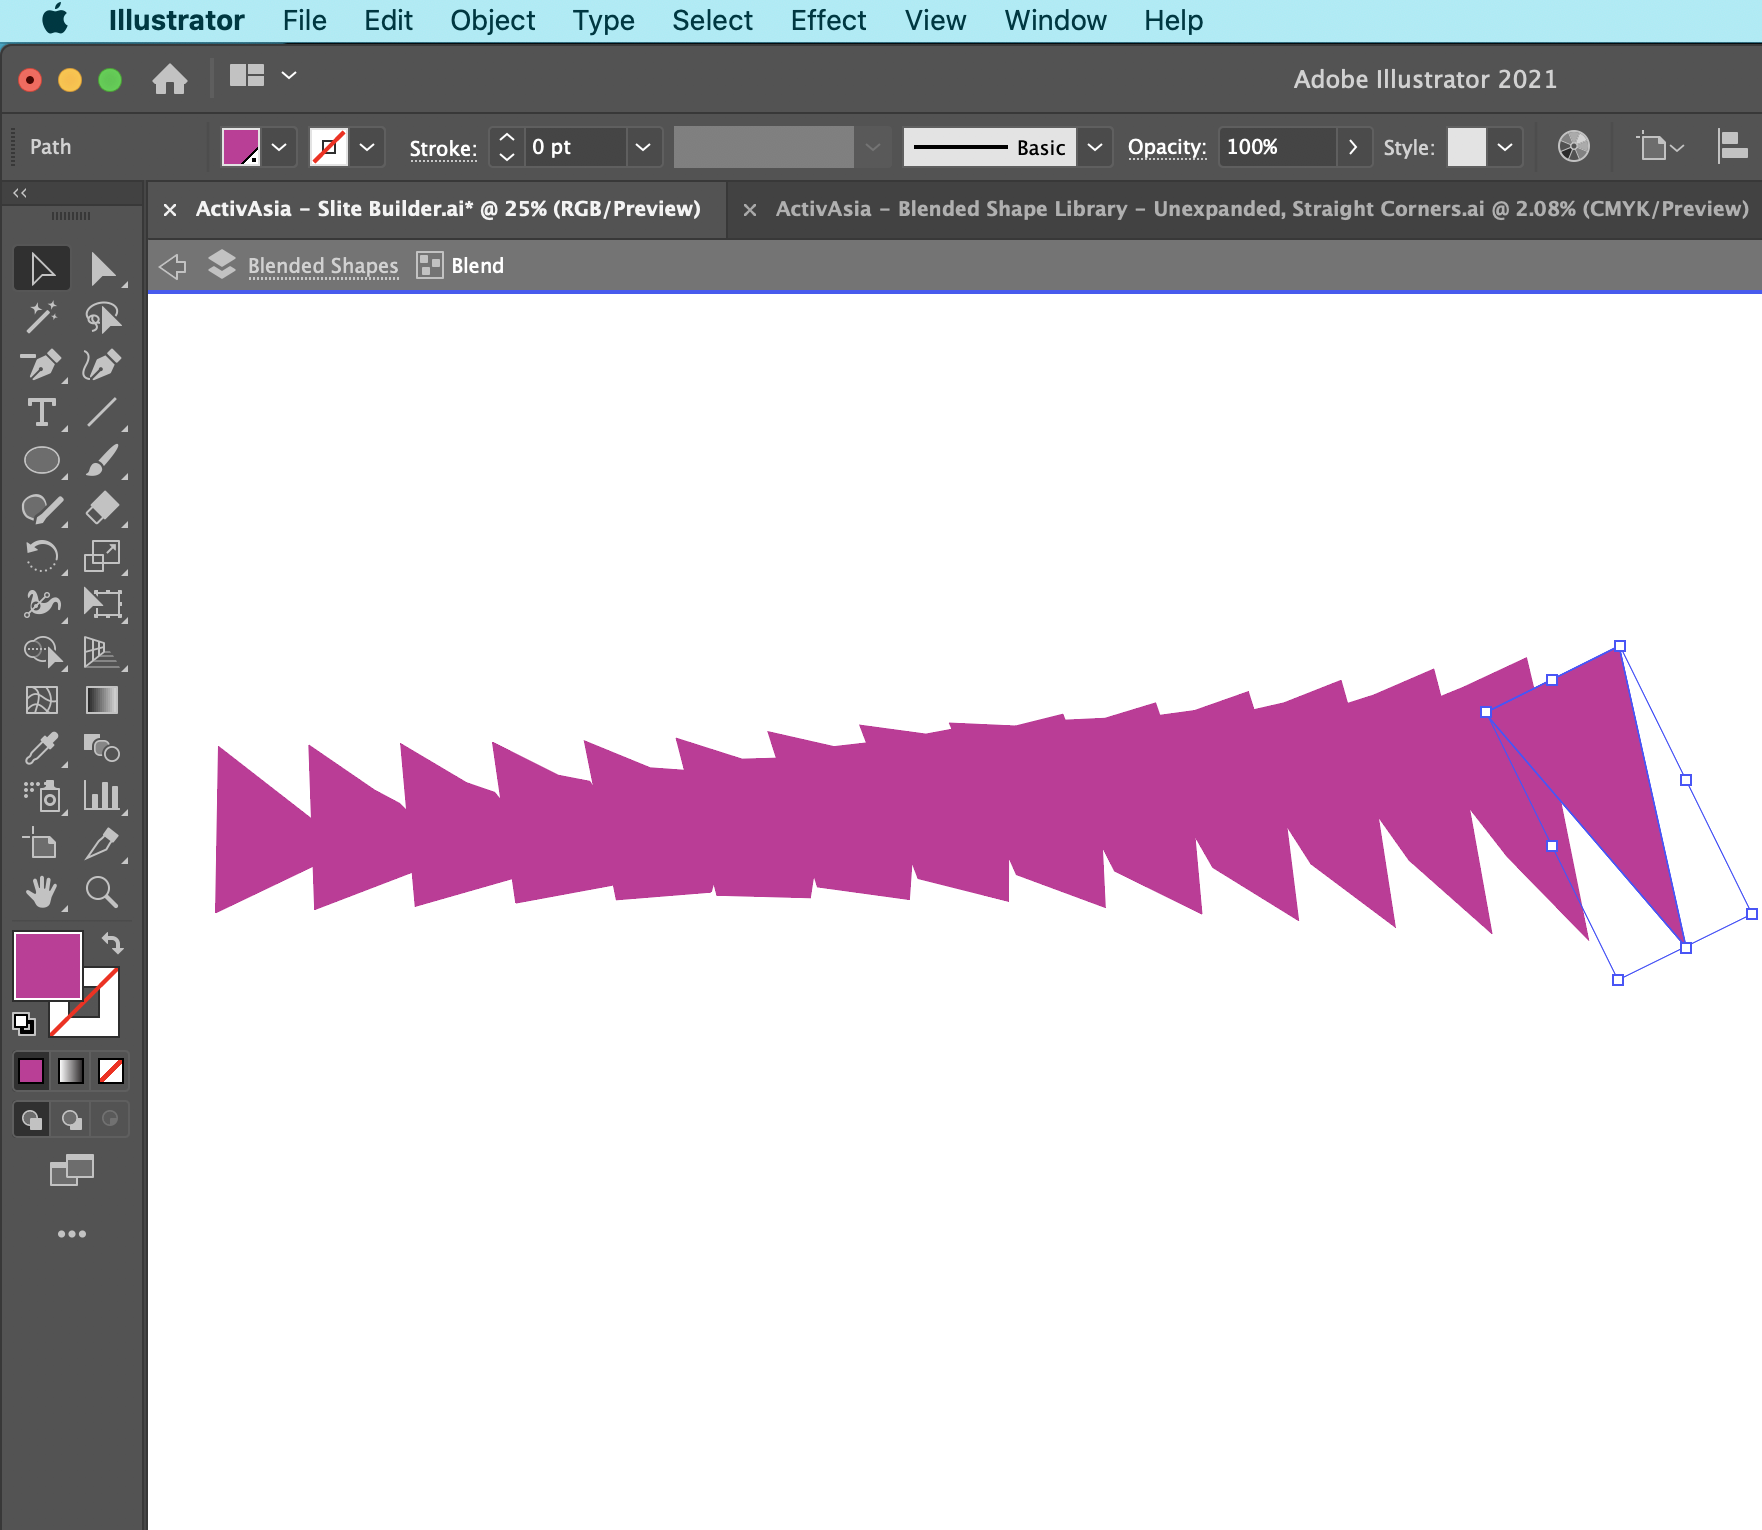Open the Basic brush definition dropdown
Image resolution: width=1762 pixels, height=1530 pixels.
1095,146
